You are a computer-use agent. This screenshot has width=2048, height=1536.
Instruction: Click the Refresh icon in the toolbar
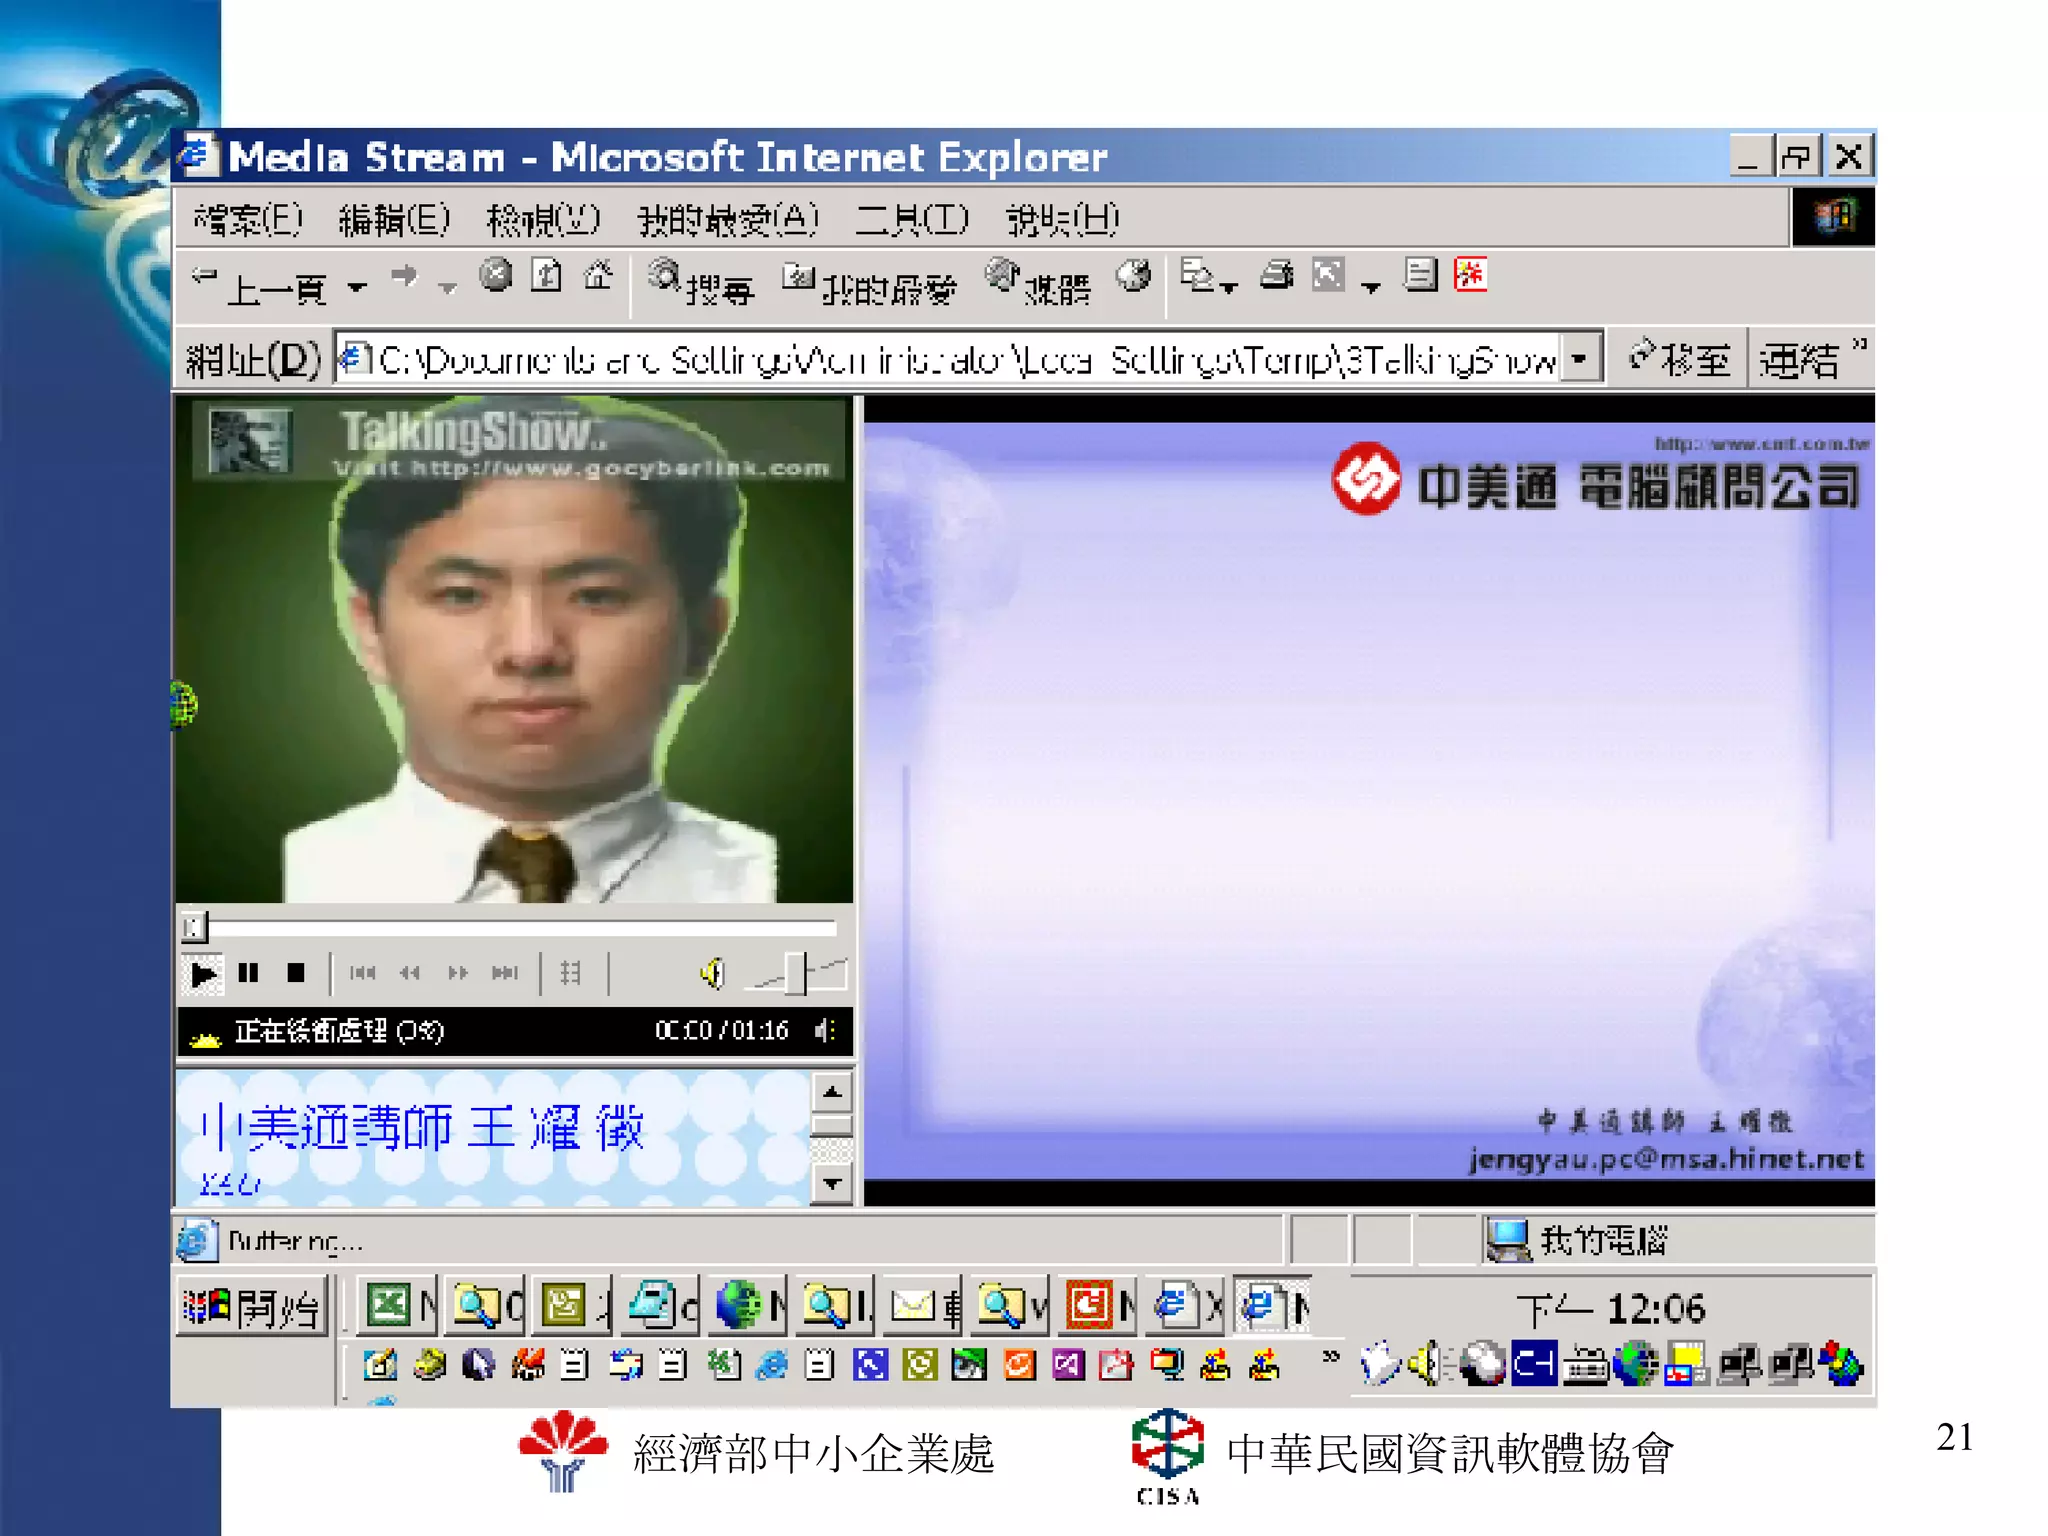point(546,275)
